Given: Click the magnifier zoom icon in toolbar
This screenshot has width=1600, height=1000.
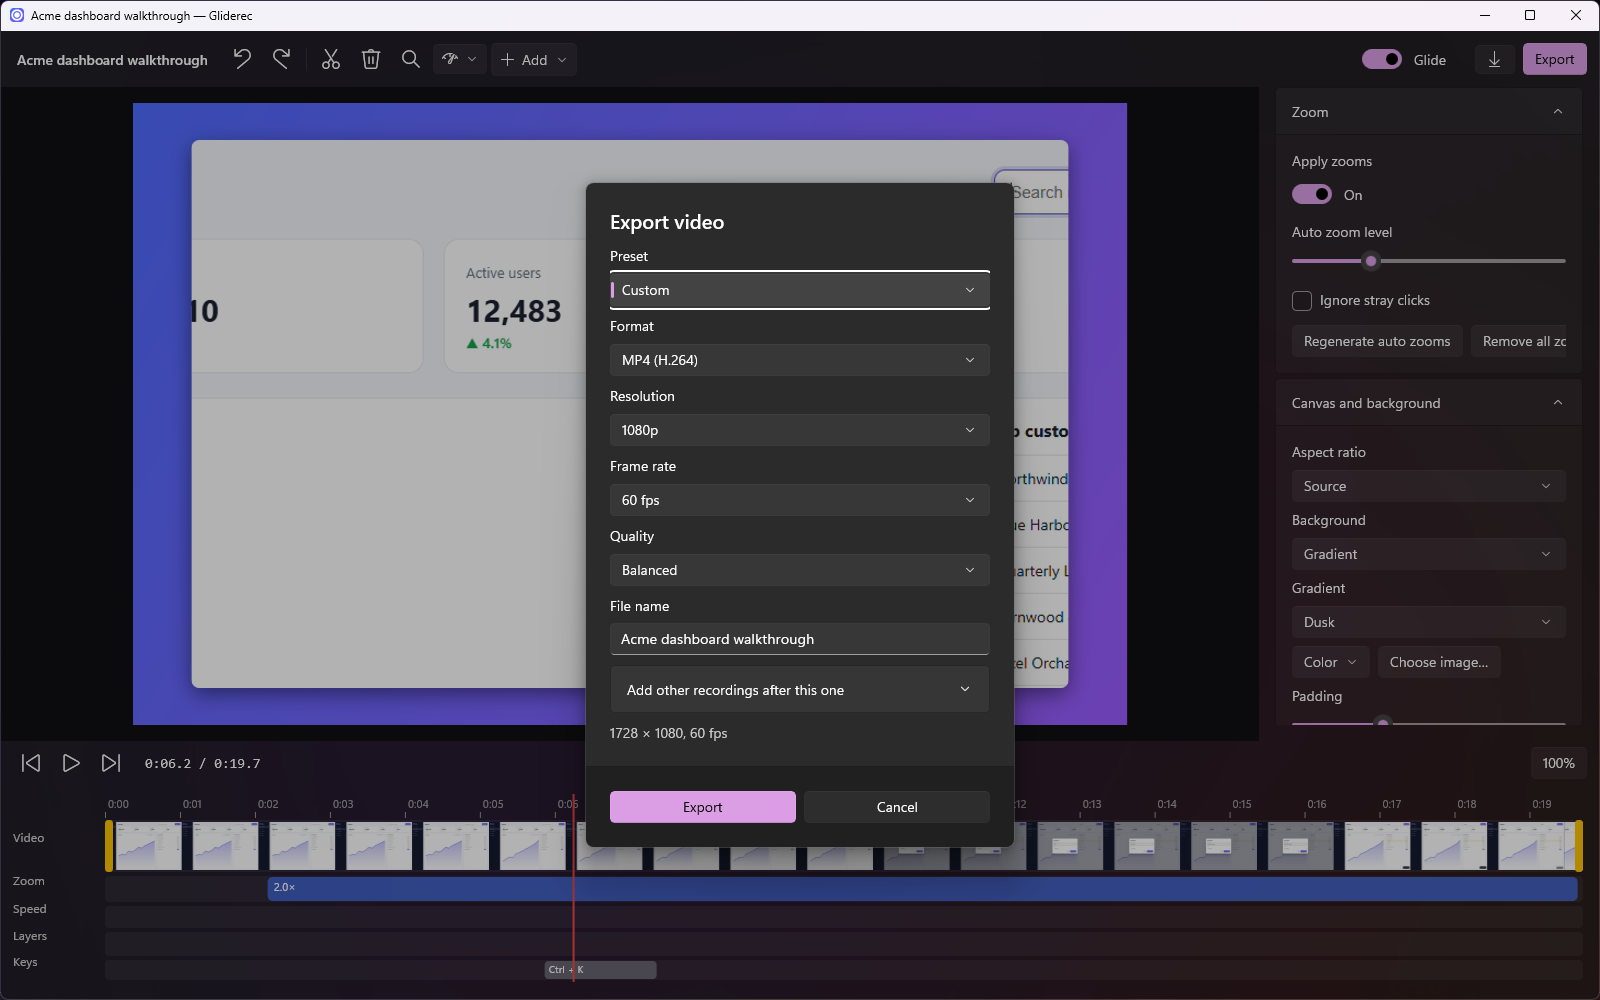Looking at the screenshot, I should point(411,60).
